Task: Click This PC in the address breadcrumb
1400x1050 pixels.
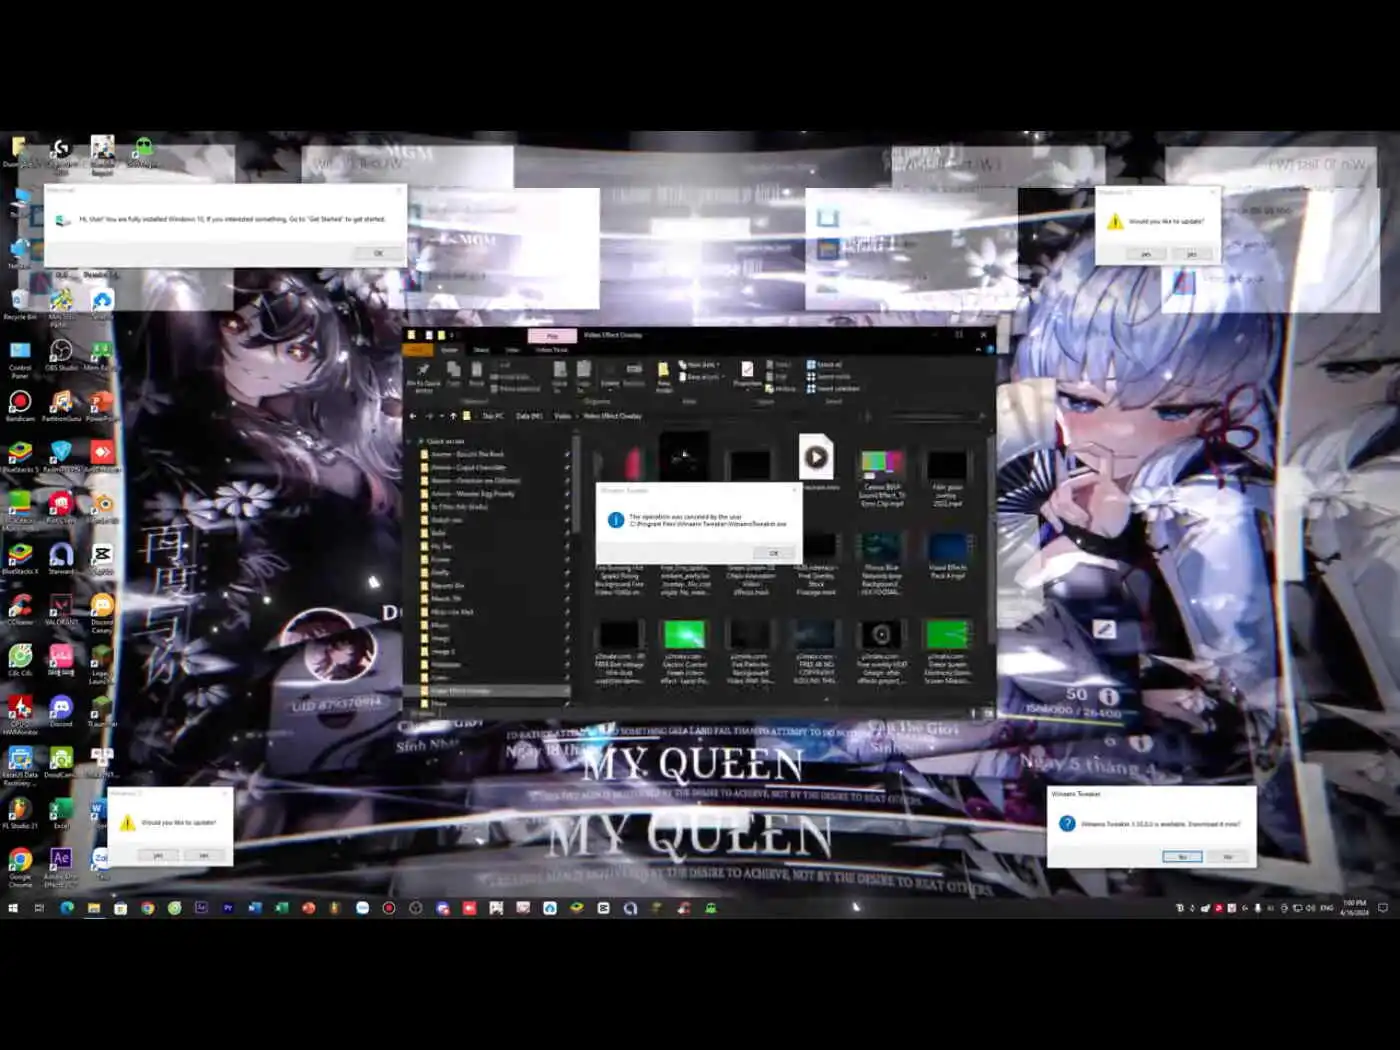Action: [493, 416]
